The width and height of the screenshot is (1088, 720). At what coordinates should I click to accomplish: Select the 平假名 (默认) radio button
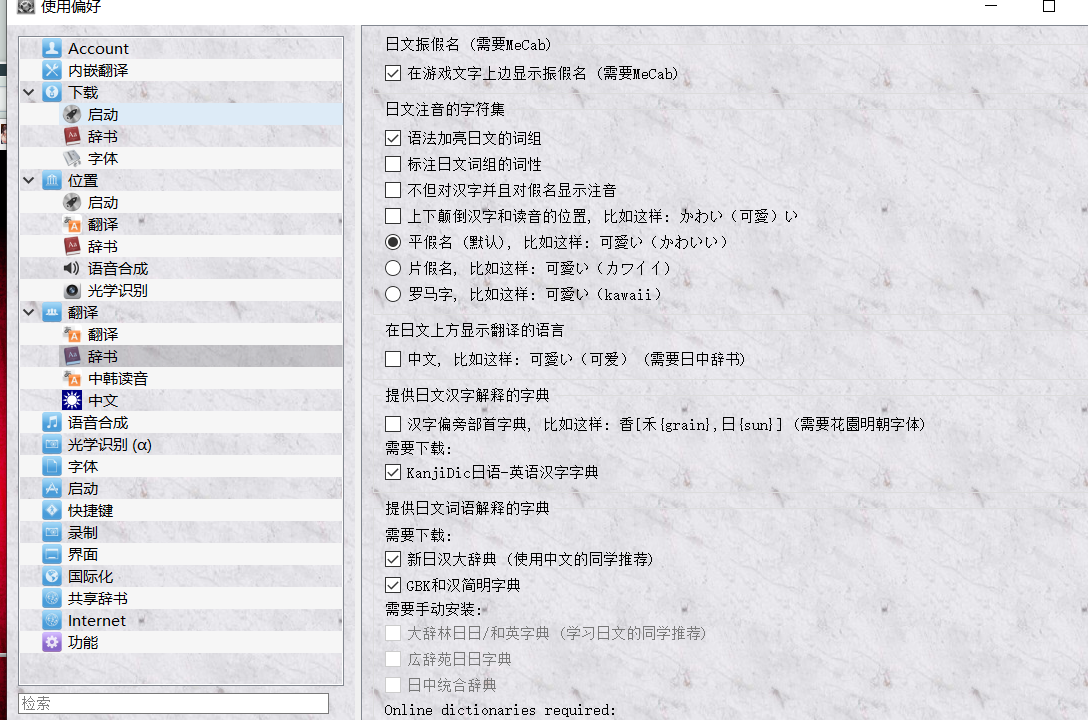coord(393,242)
